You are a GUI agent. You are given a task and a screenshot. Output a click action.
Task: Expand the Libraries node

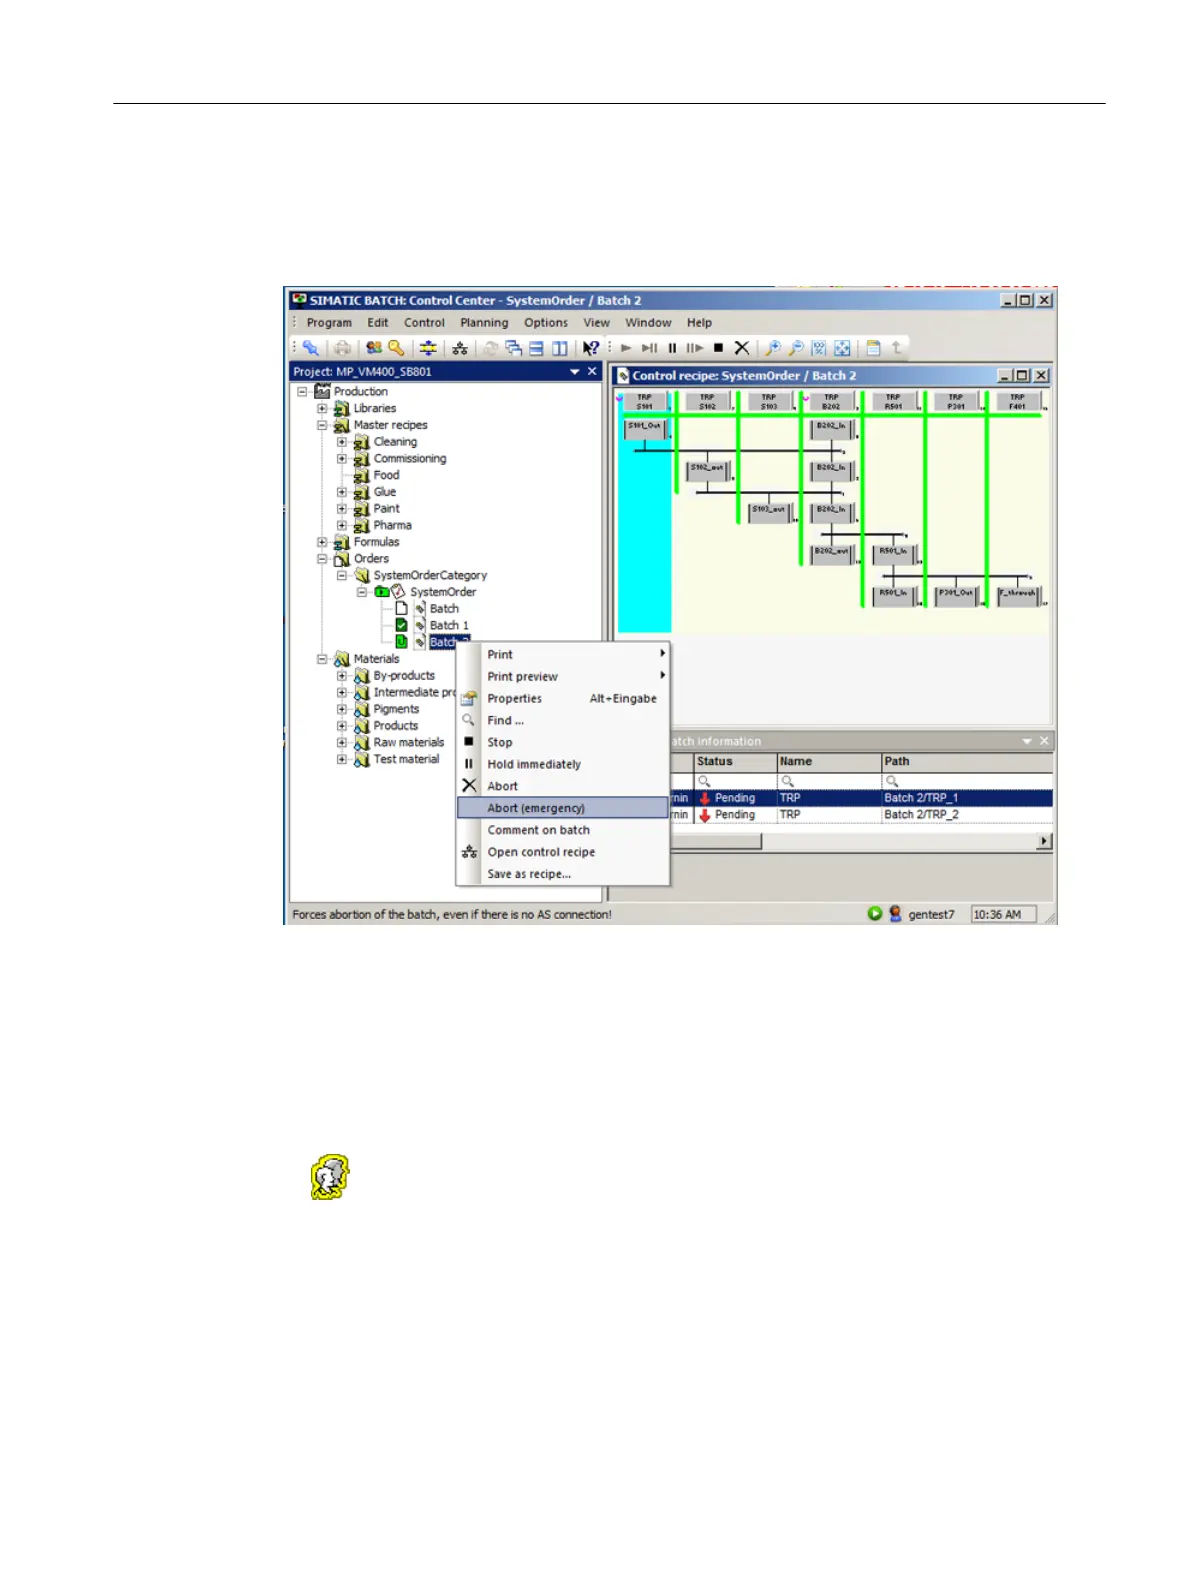322,408
